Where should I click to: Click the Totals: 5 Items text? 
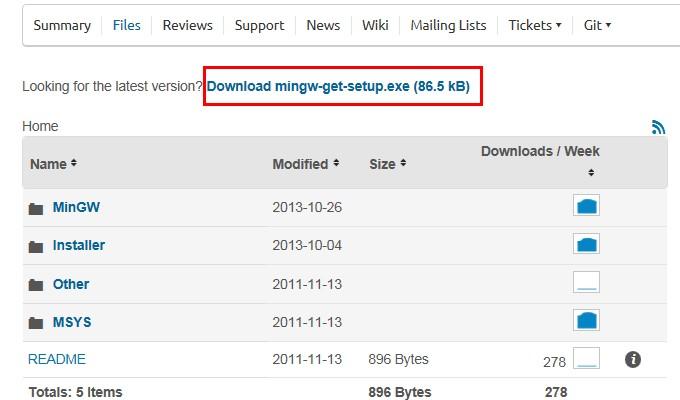click(x=75, y=392)
